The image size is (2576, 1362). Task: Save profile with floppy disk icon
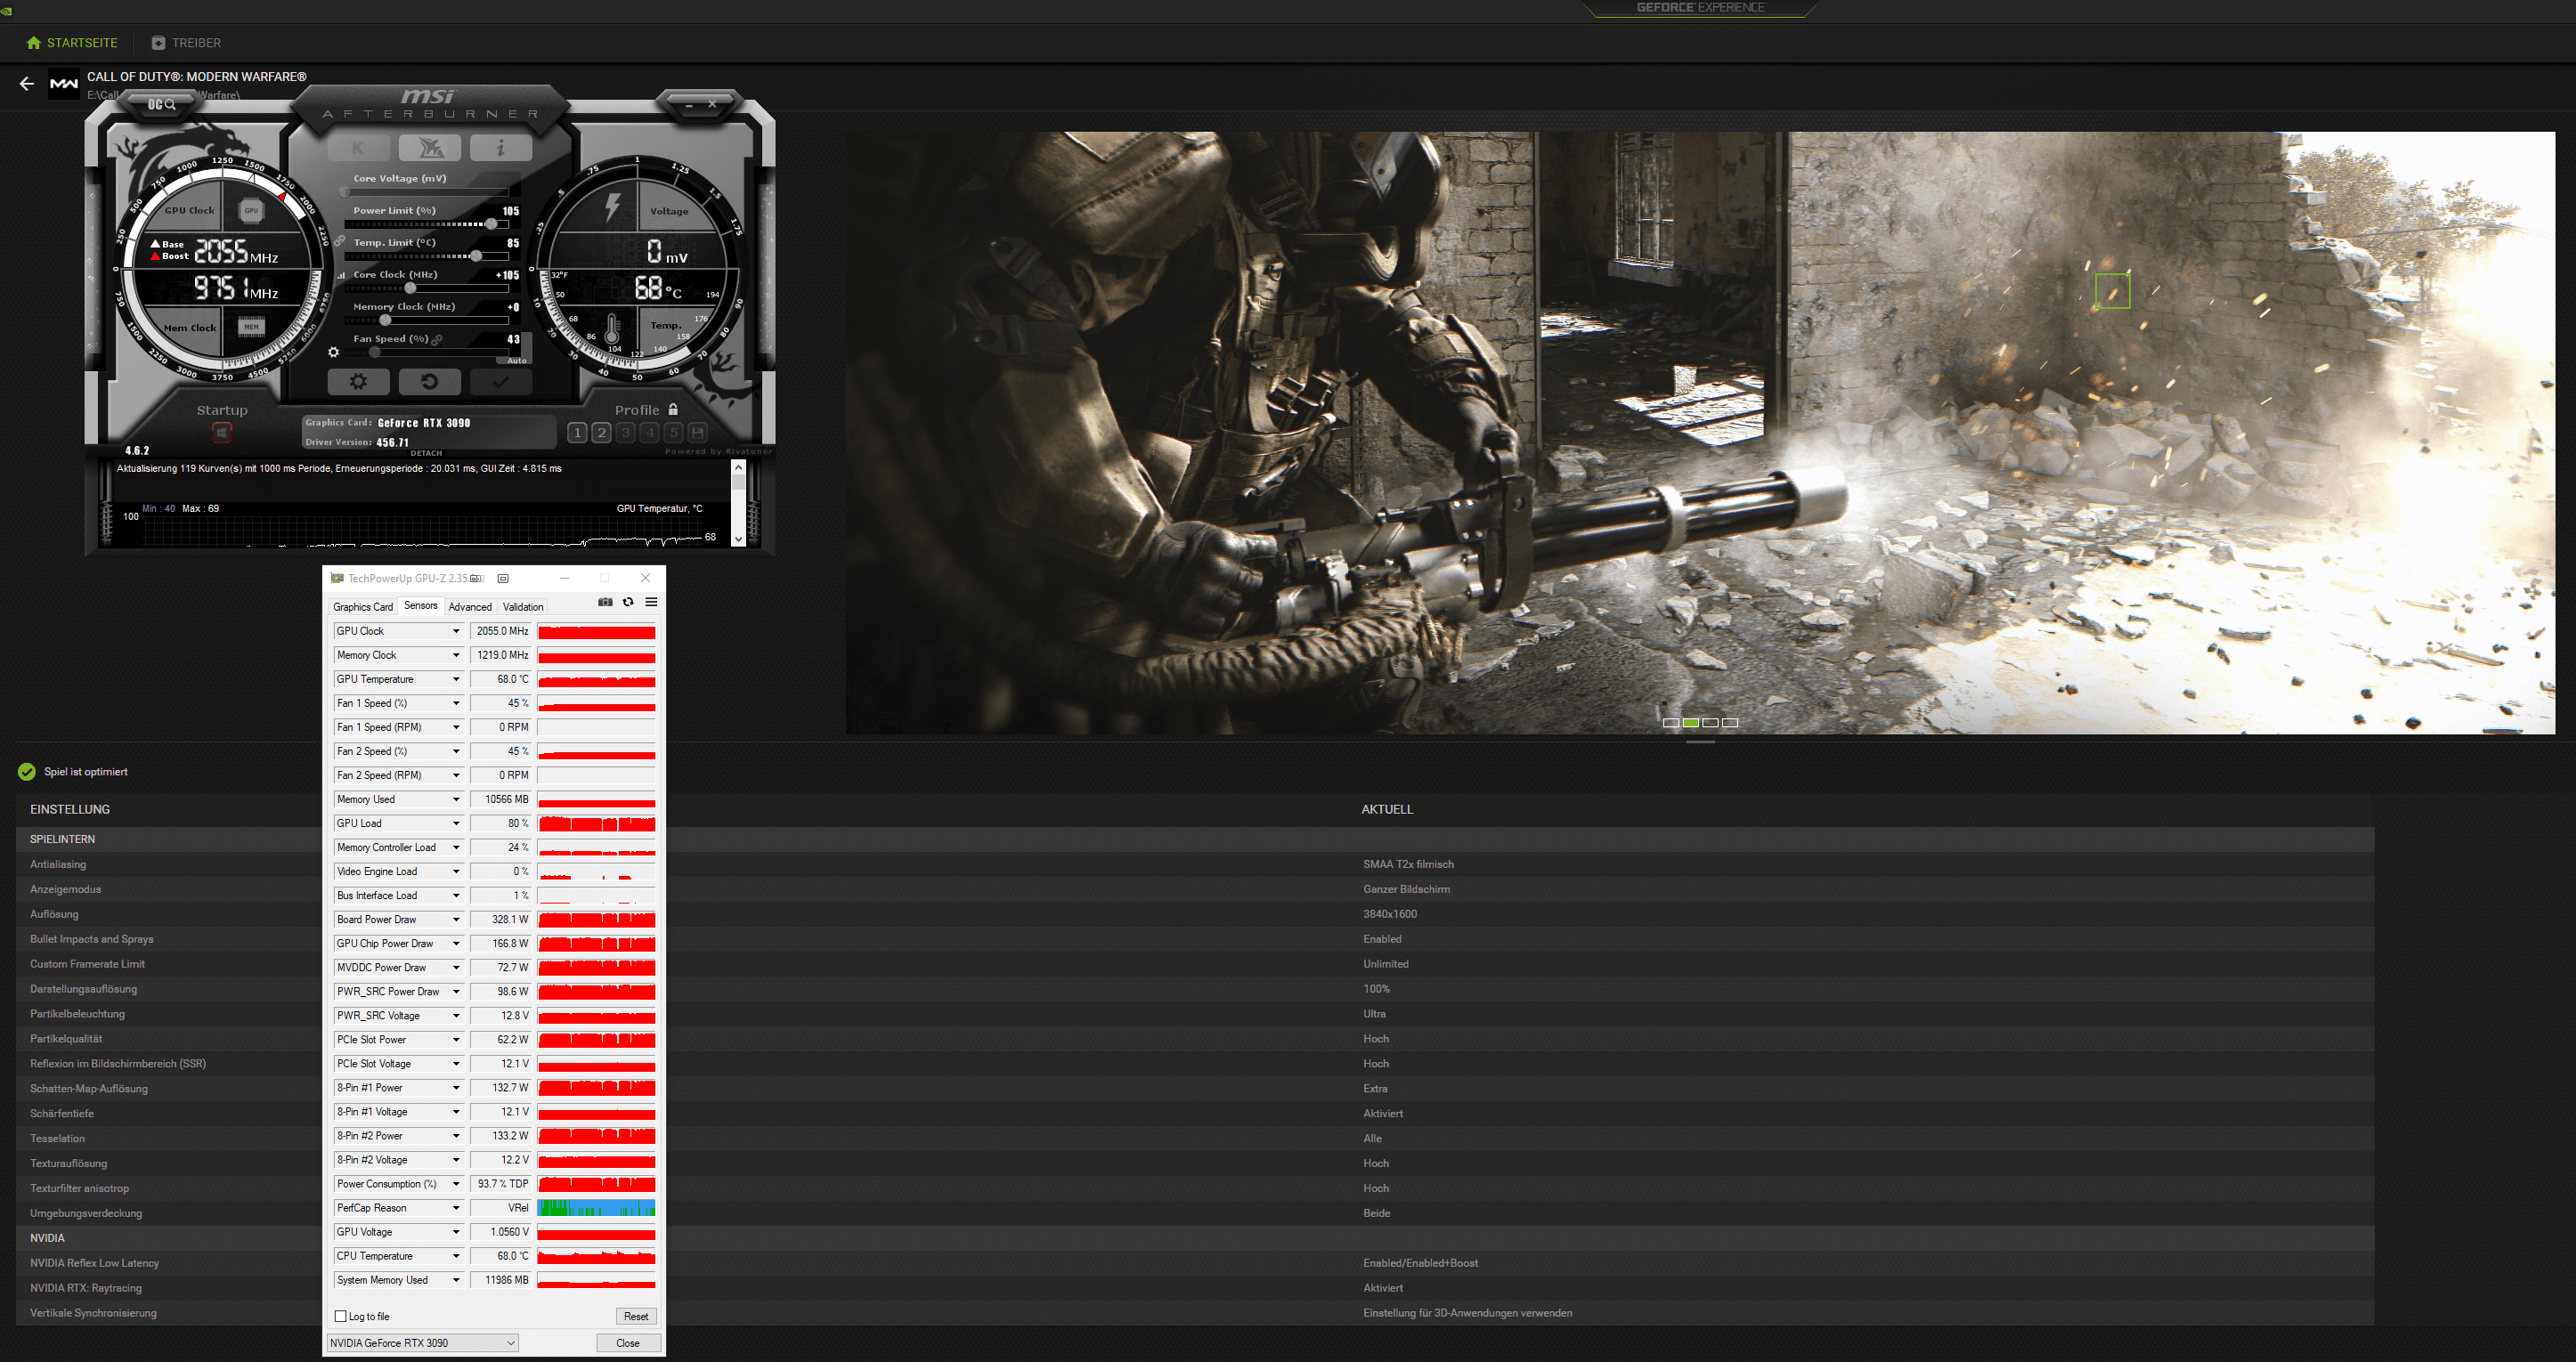tap(698, 433)
